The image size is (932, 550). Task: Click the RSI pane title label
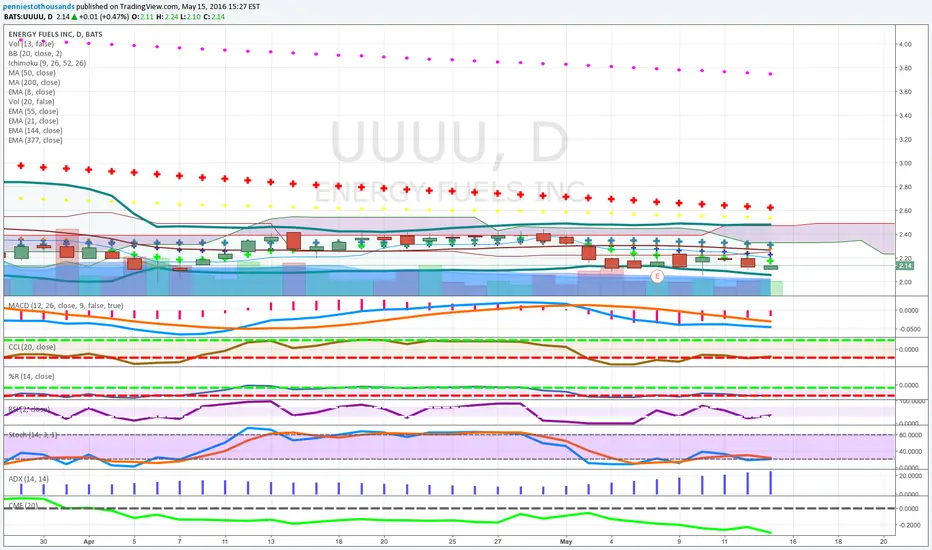29,409
